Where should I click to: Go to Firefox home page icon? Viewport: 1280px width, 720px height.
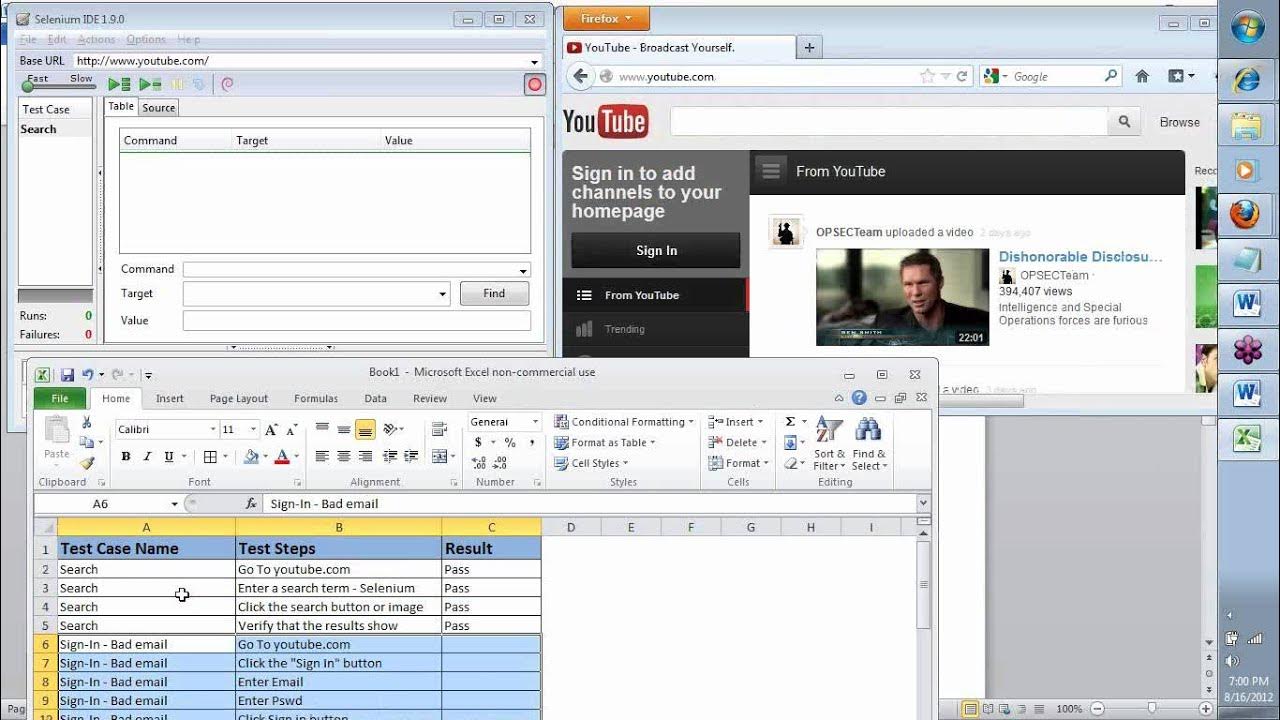point(1142,76)
